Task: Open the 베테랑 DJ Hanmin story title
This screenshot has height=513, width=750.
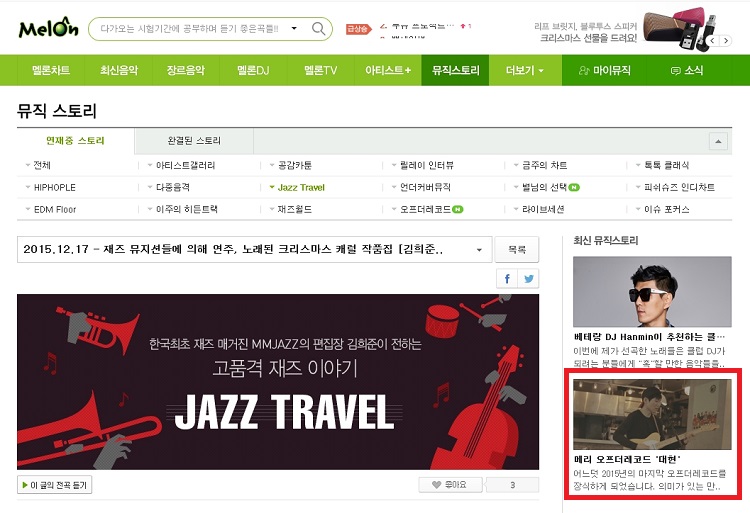Action: [649, 337]
